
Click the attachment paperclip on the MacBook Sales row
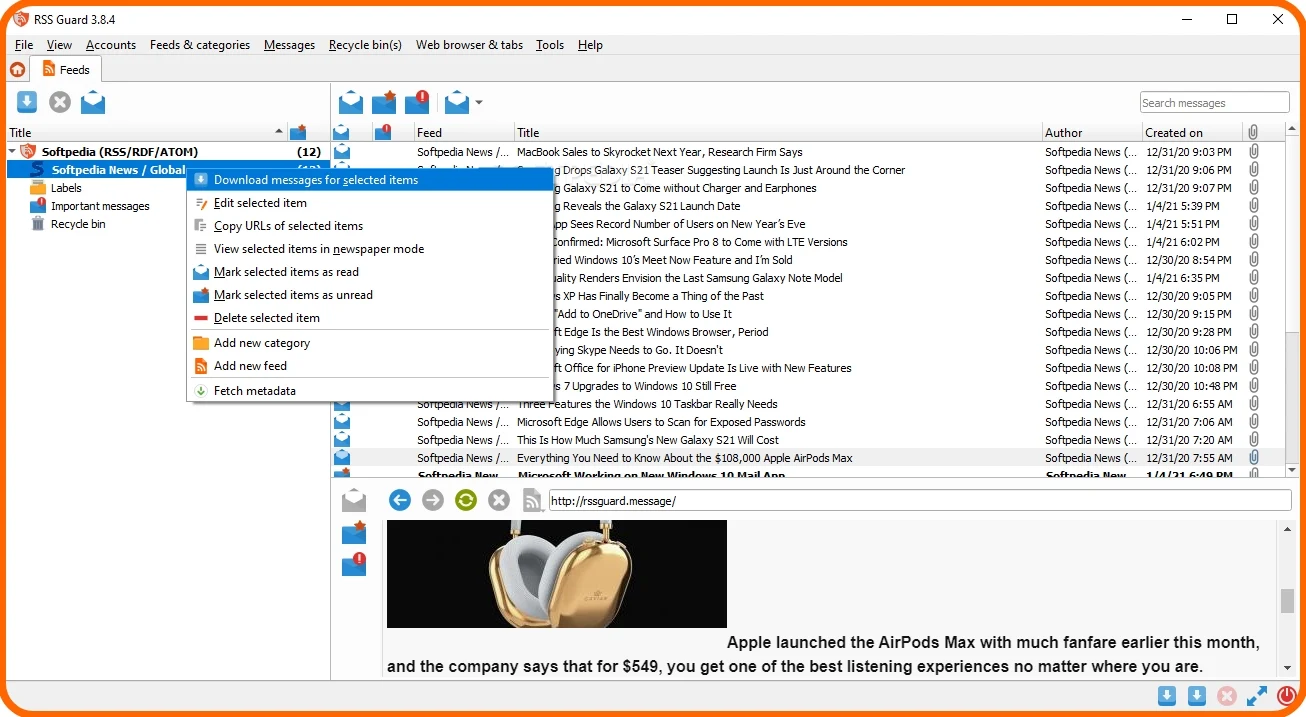(x=1254, y=152)
